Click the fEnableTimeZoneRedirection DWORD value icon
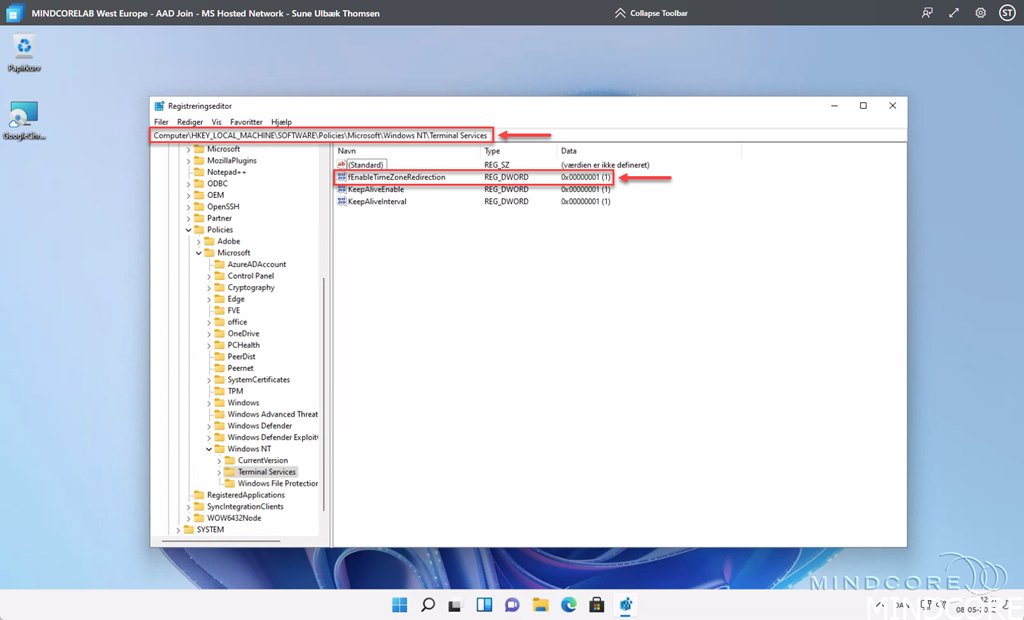The image size is (1024, 620). 342,177
